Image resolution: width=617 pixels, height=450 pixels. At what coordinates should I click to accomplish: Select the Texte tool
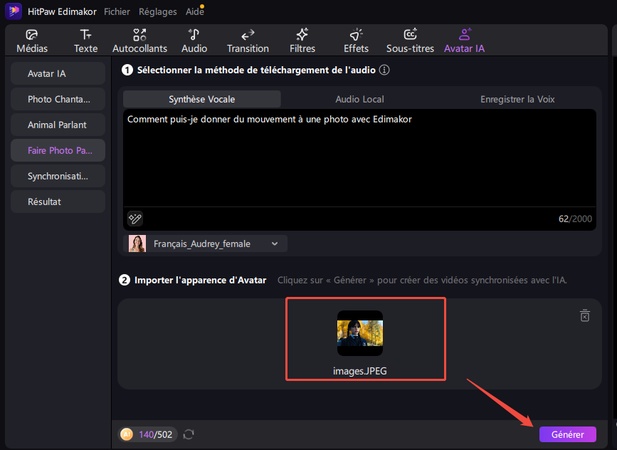86,40
